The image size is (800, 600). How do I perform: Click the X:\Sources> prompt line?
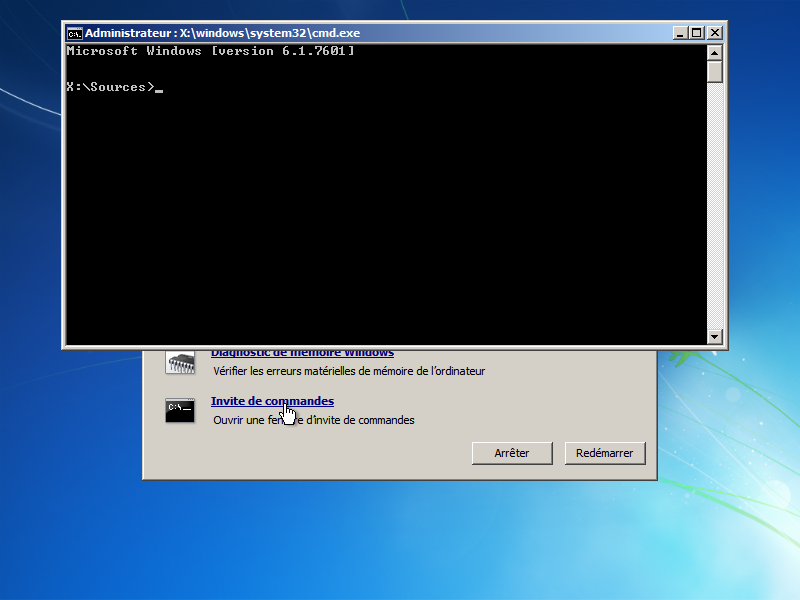(115, 87)
